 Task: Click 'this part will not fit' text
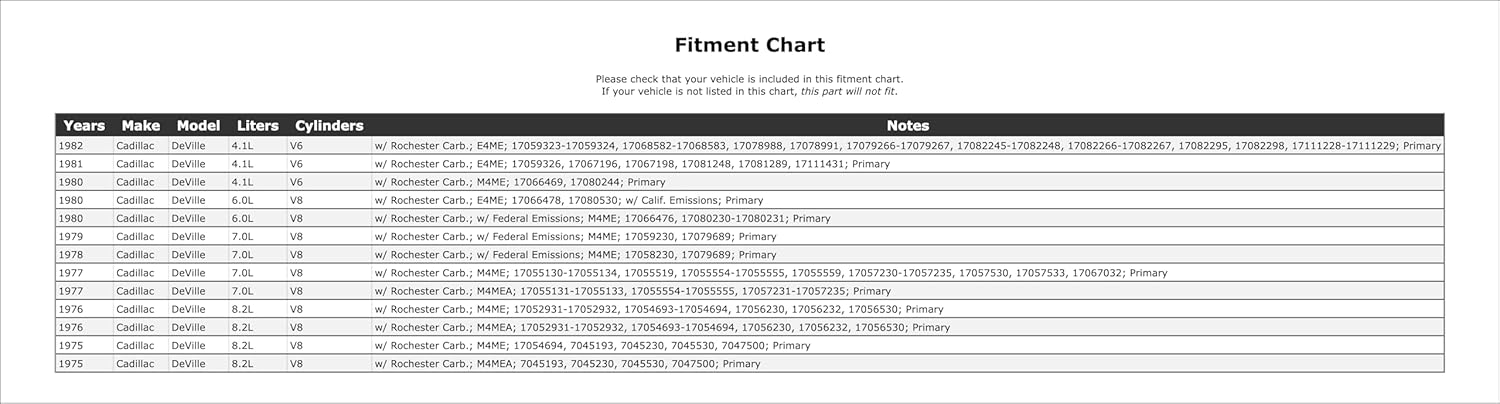point(848,92)
